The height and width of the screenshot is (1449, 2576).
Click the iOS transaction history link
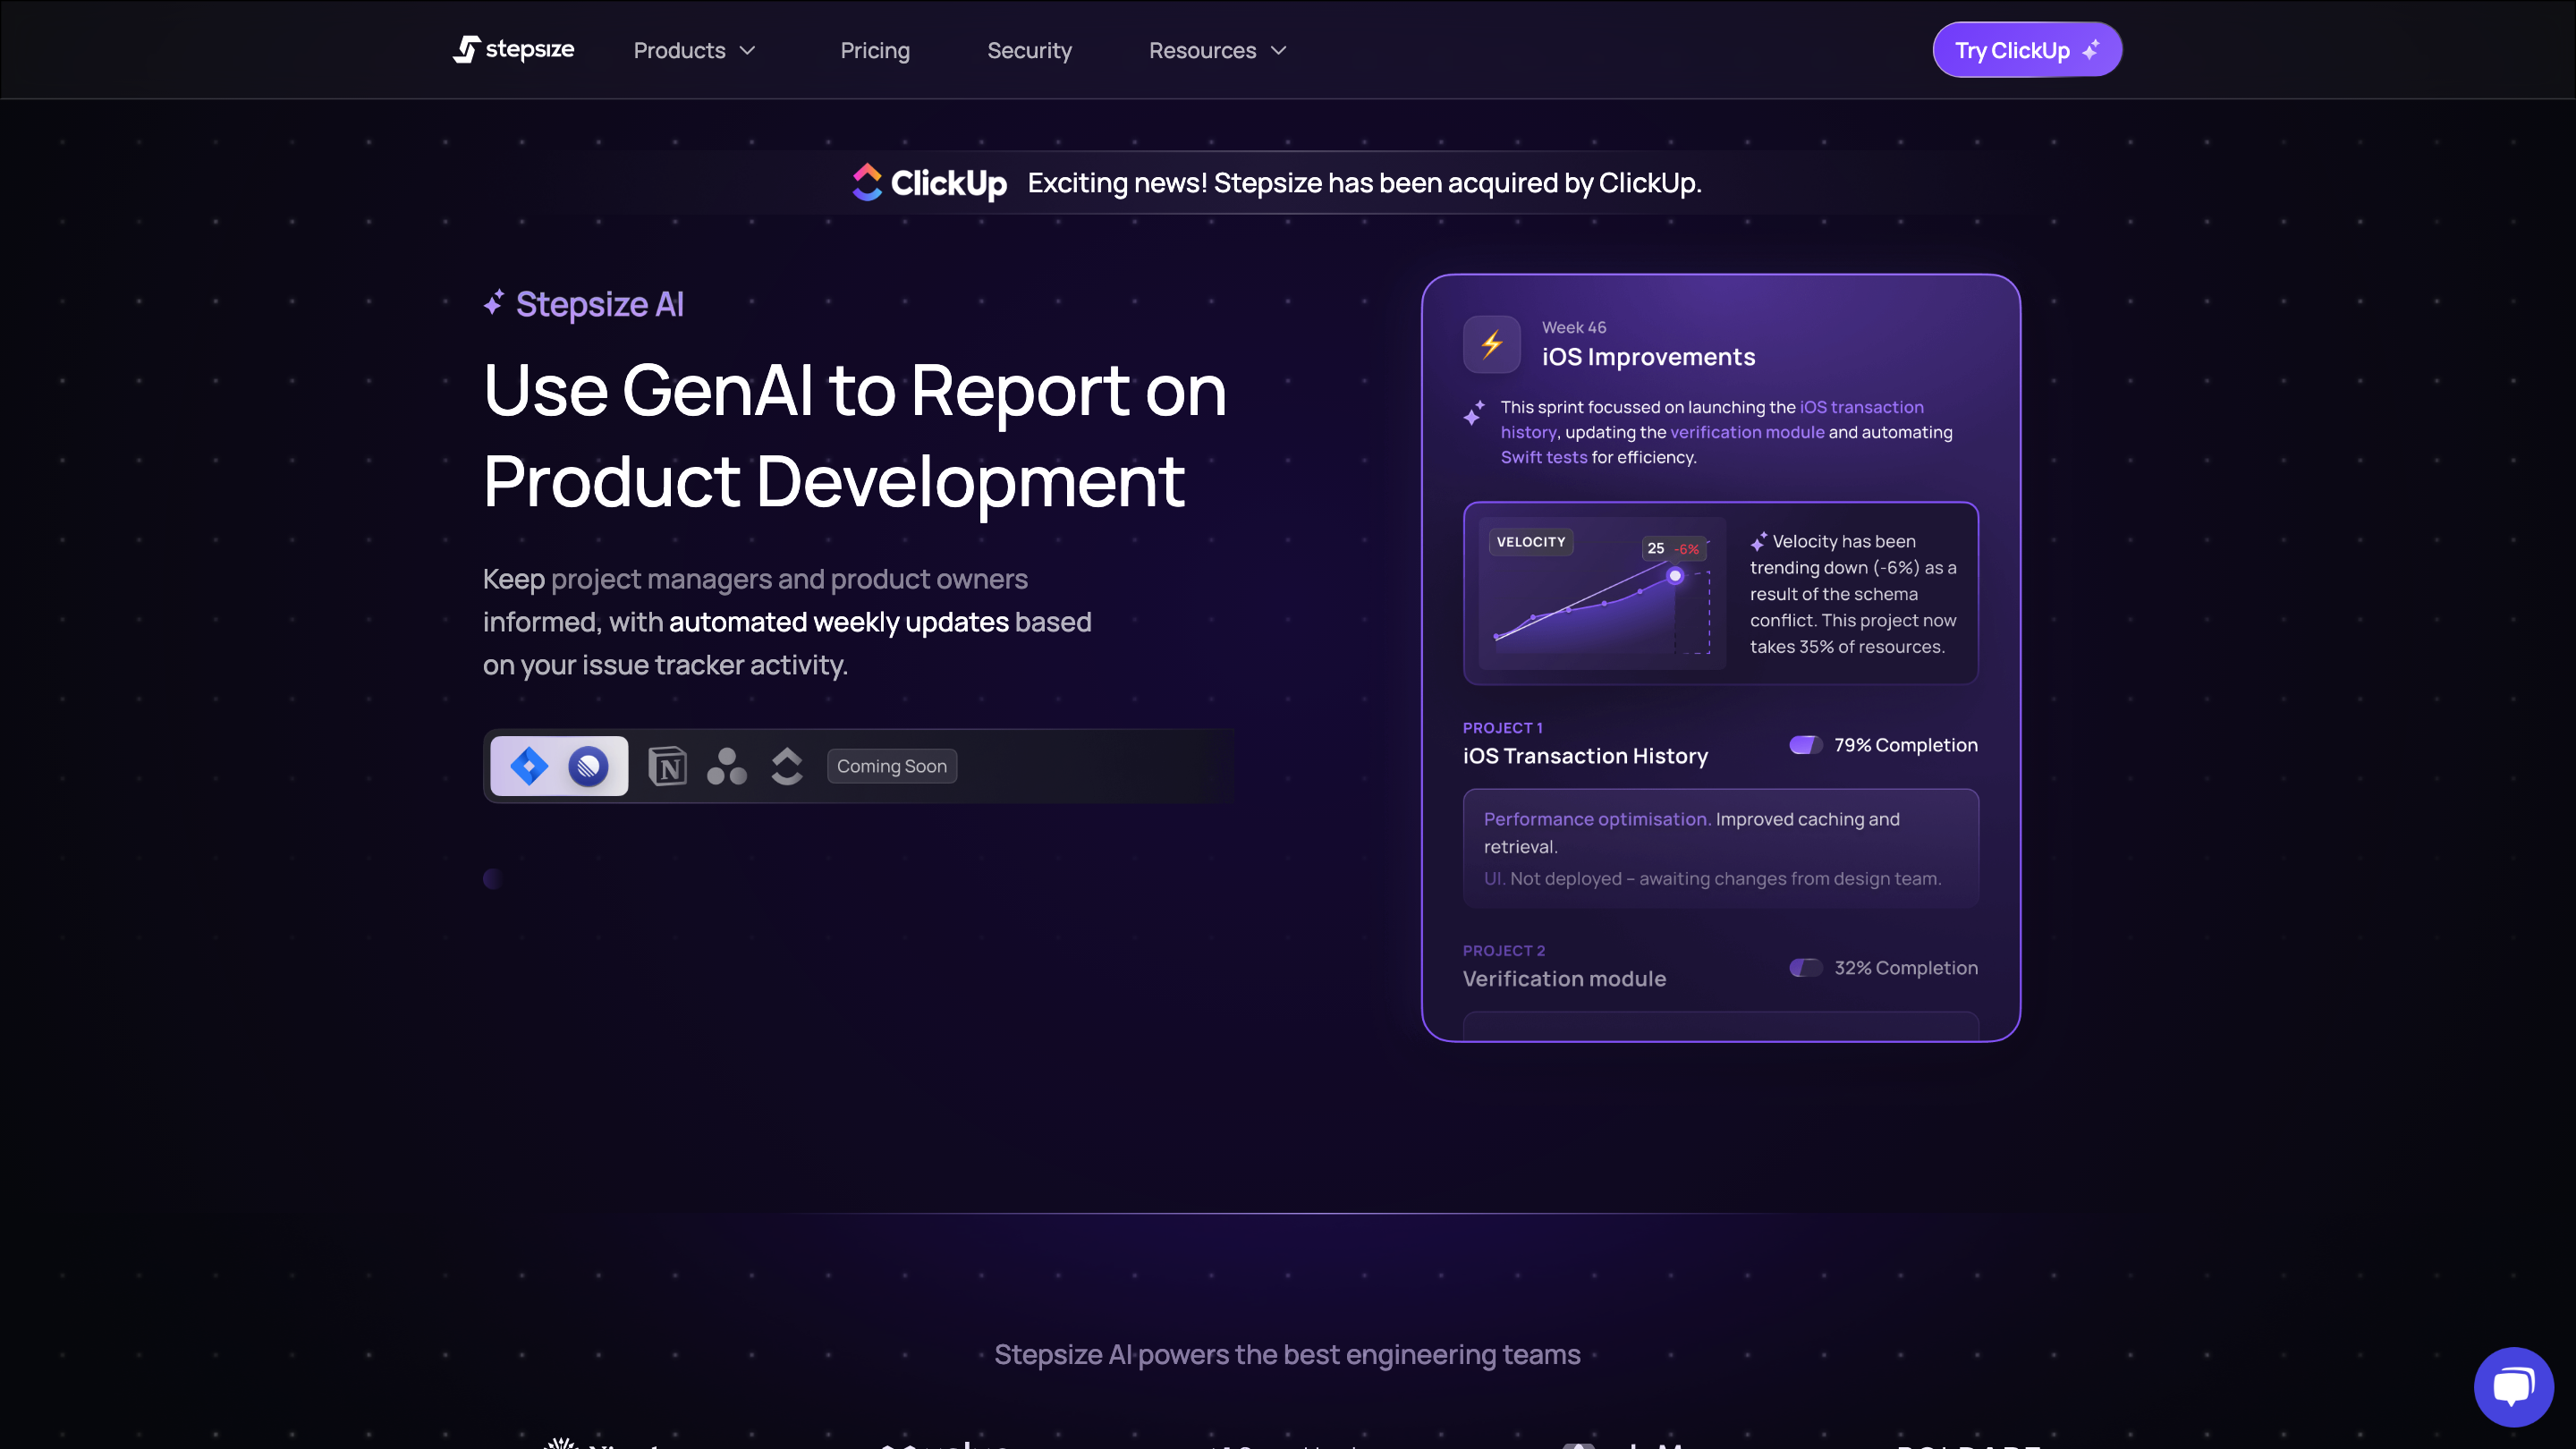coord(1861,407)
